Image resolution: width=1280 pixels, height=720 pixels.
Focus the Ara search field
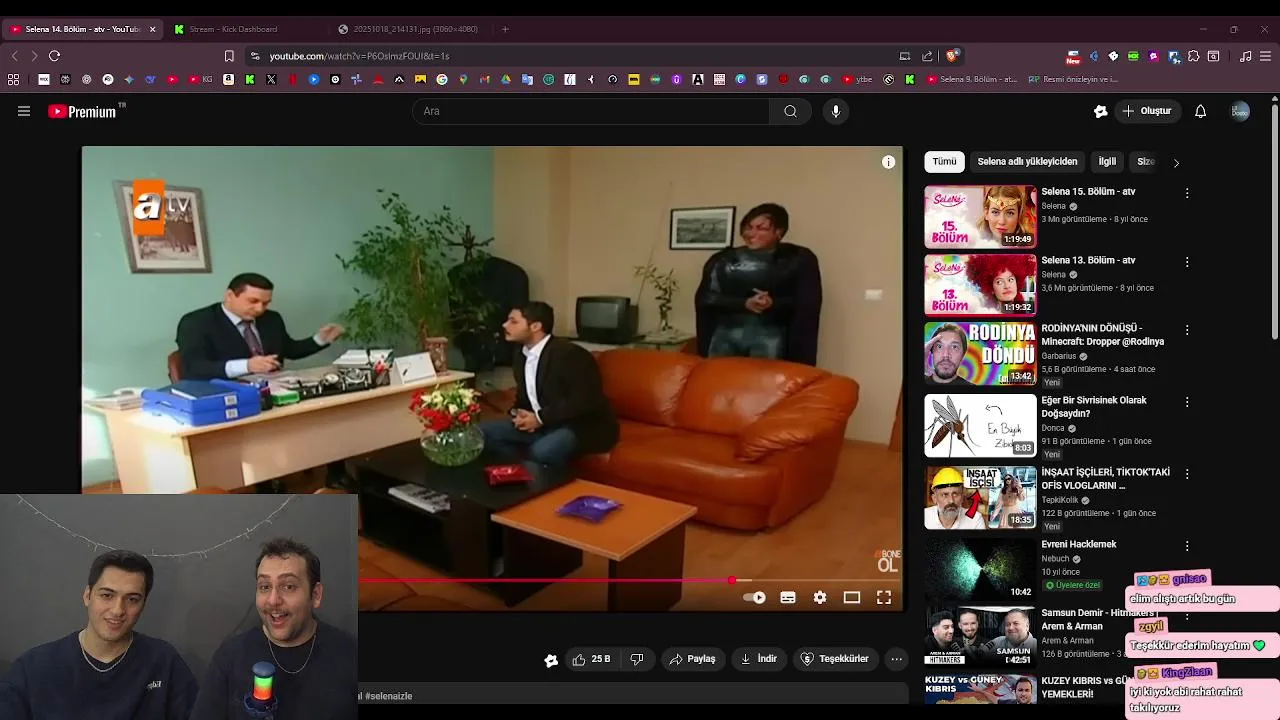(590, 111)
